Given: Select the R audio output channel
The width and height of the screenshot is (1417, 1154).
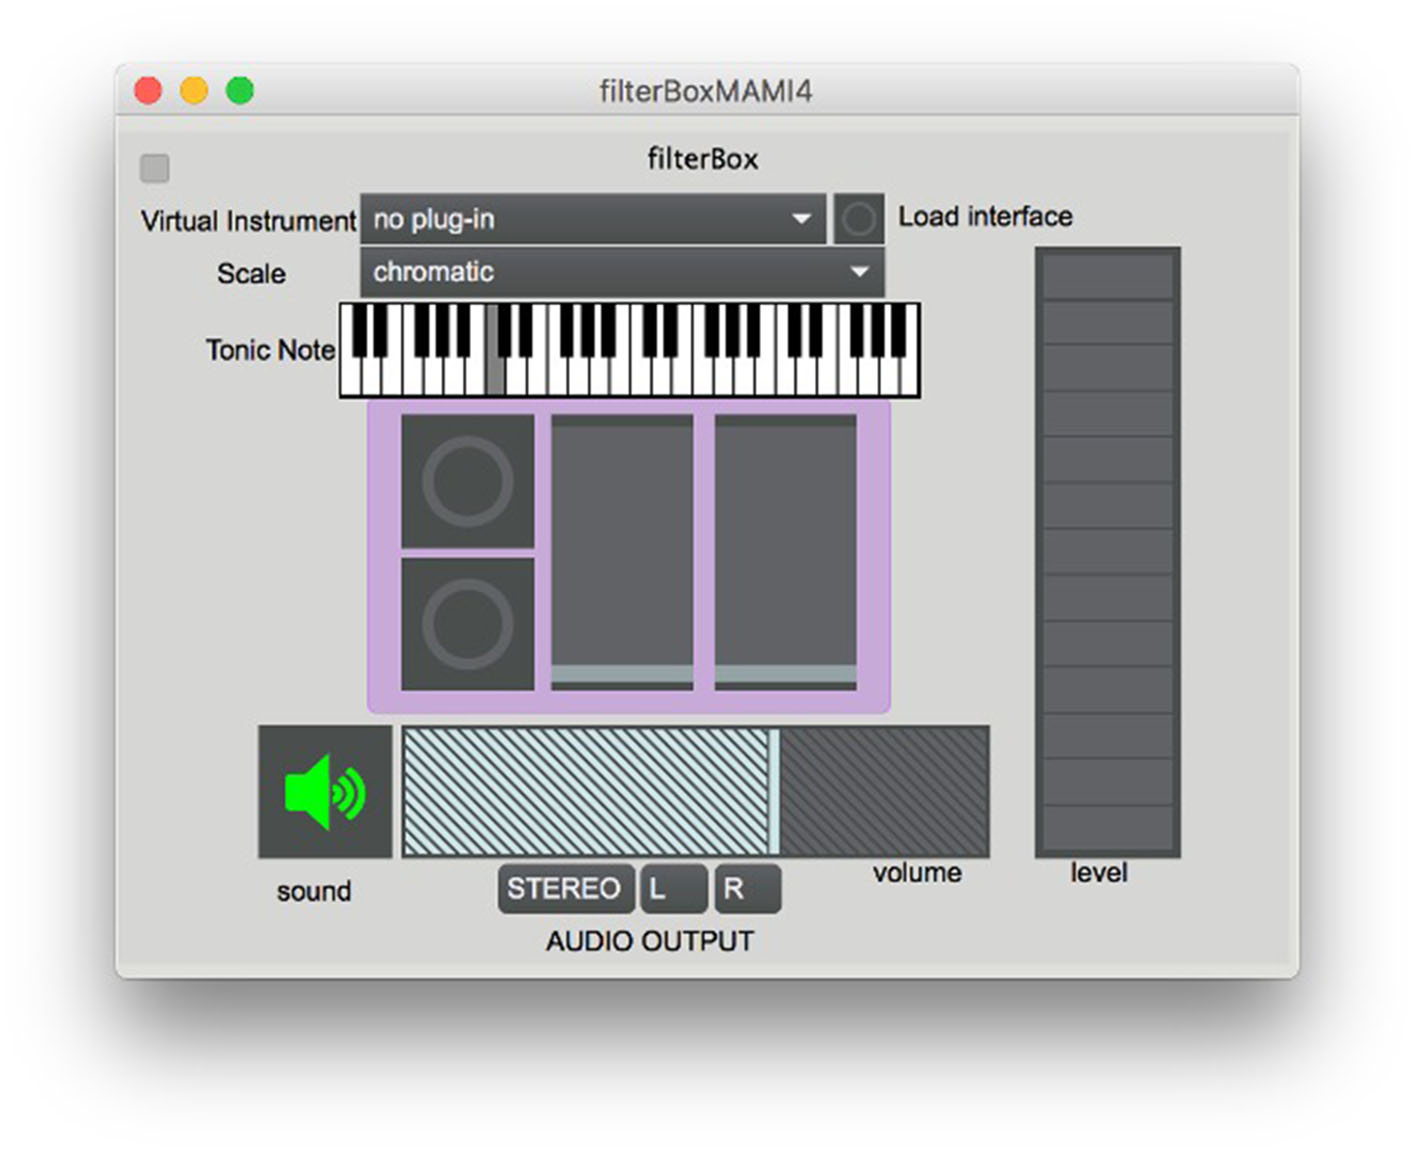Looking at the screenshot, I should pyautogui.click(x=746, y=888).
